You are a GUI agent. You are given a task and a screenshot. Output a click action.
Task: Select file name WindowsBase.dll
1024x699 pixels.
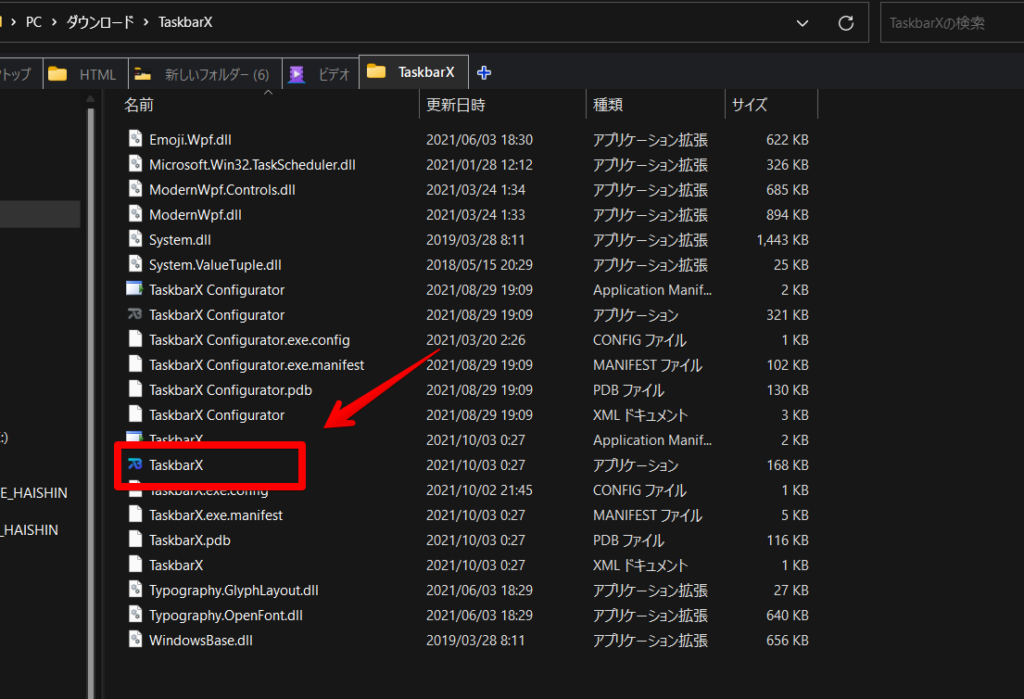pos(200,640)
